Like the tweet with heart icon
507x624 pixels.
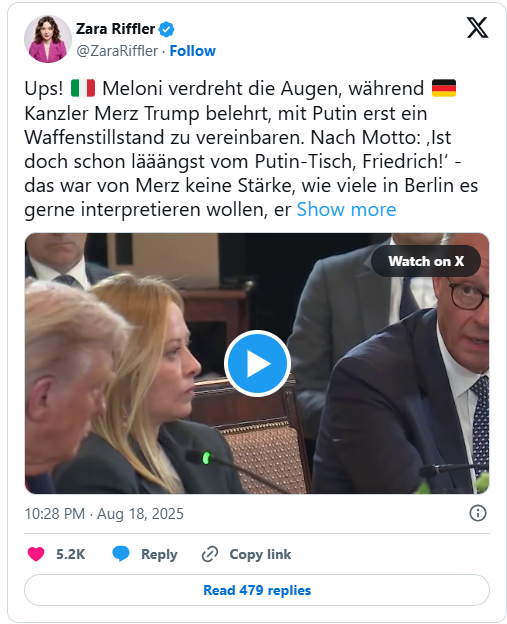pyautogui.click(x=36, y=554)
